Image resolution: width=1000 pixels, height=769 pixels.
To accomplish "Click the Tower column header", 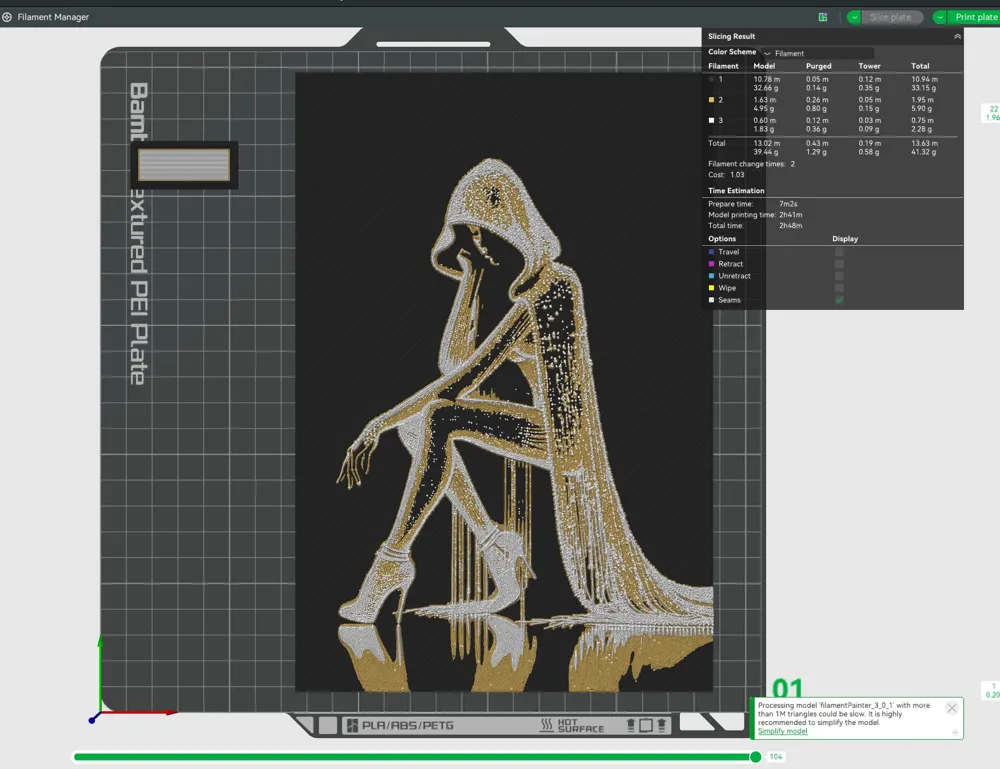I will [x=869, y=66].
